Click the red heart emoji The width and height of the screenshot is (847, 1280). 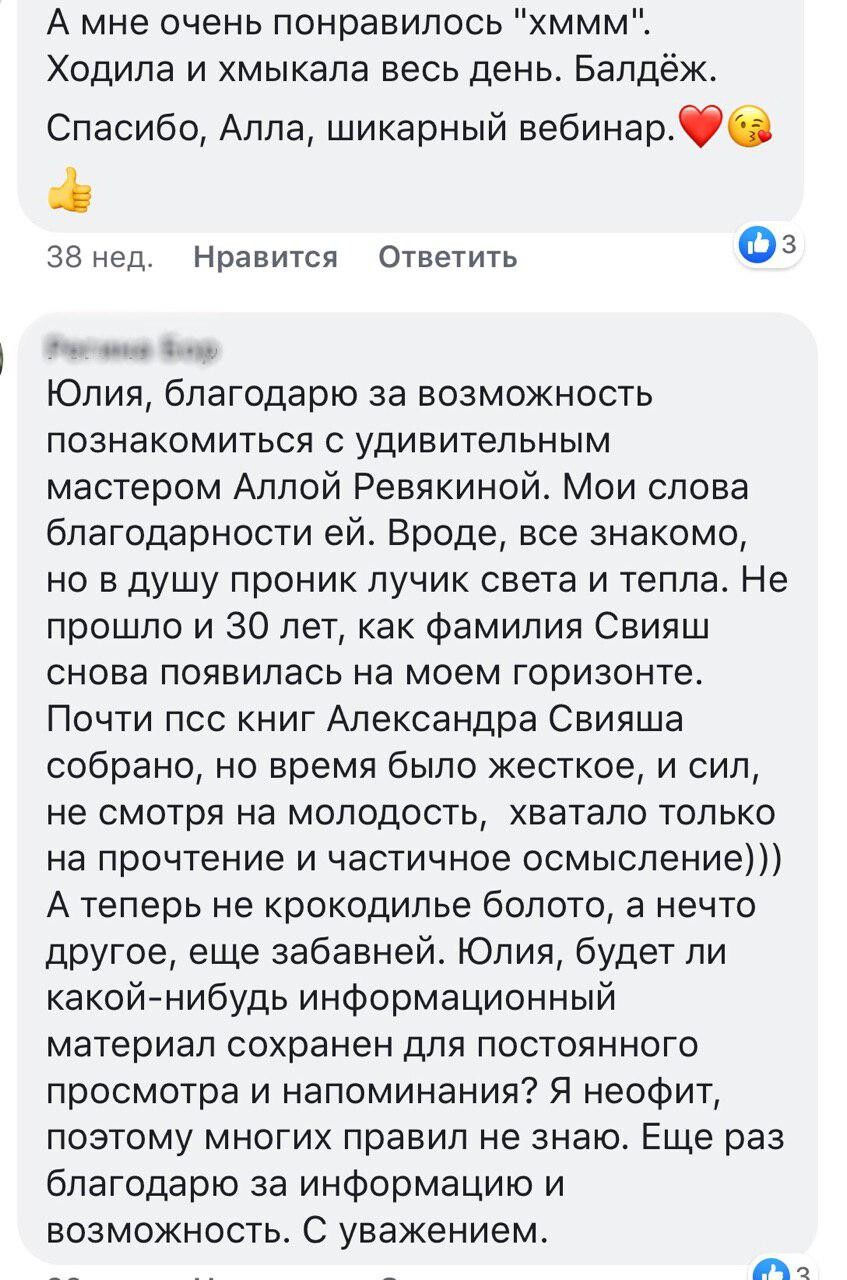coord(699,128)
